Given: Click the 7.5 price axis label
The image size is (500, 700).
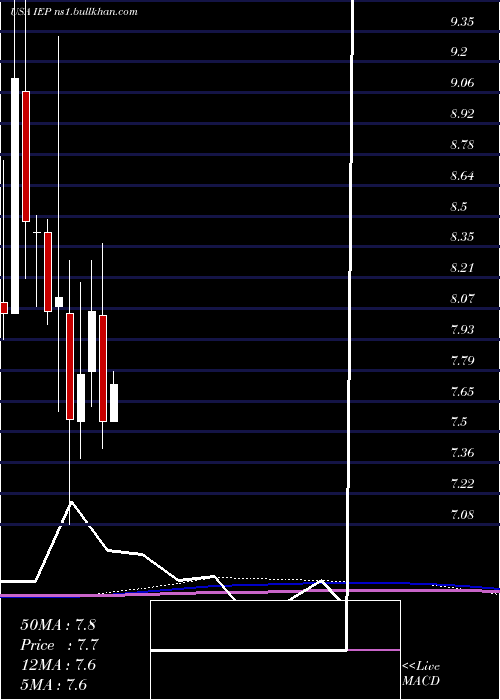Looking at the screenshot, I should tap(458, 421).
